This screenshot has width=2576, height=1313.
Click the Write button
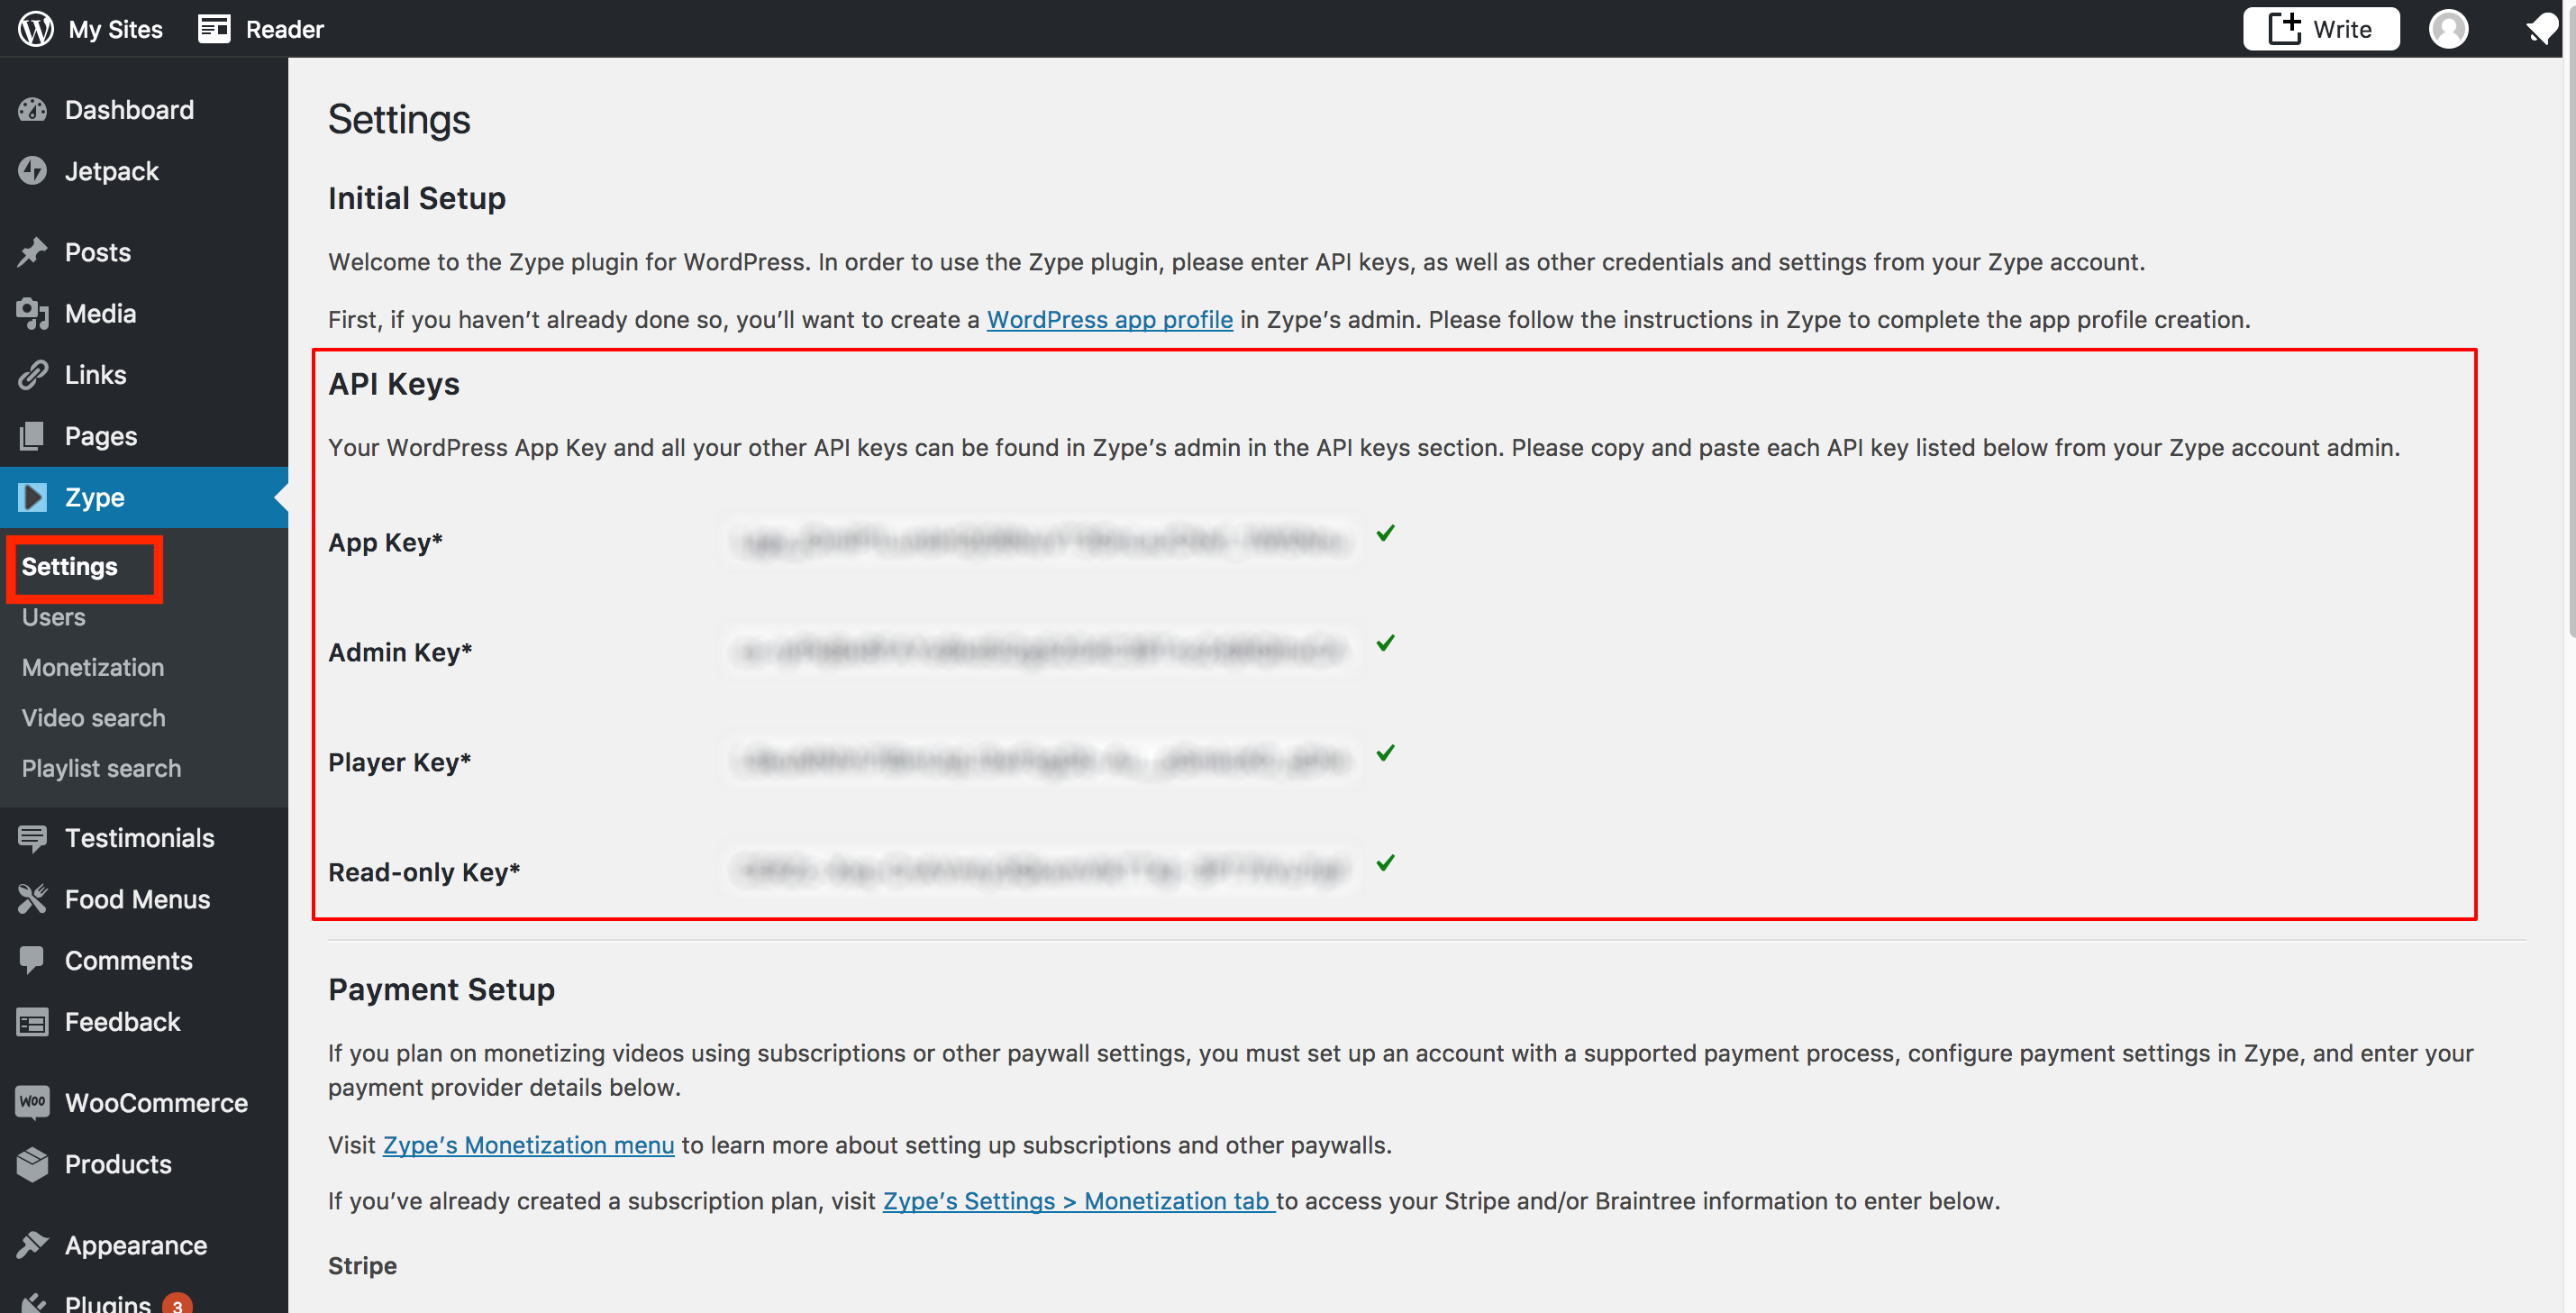point(2320,28)
